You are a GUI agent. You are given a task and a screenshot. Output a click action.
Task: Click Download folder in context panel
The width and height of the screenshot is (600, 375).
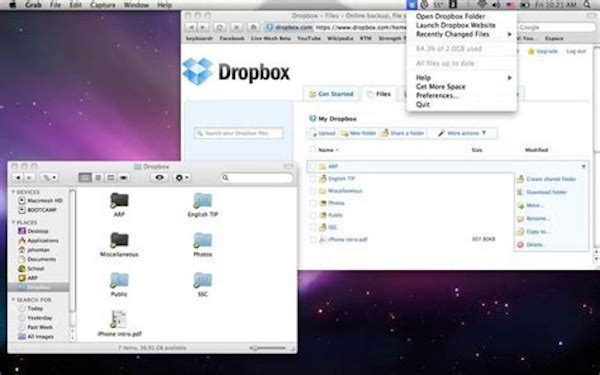pyautogui.click(x=542, y=192)
